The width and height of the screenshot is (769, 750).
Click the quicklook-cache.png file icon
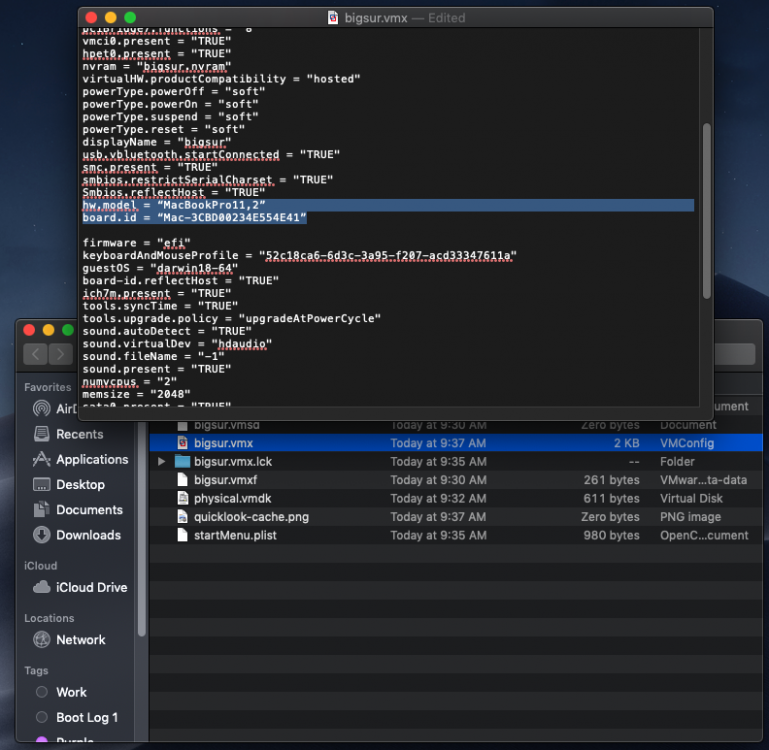pyautogui.click(x=182, y=517)
